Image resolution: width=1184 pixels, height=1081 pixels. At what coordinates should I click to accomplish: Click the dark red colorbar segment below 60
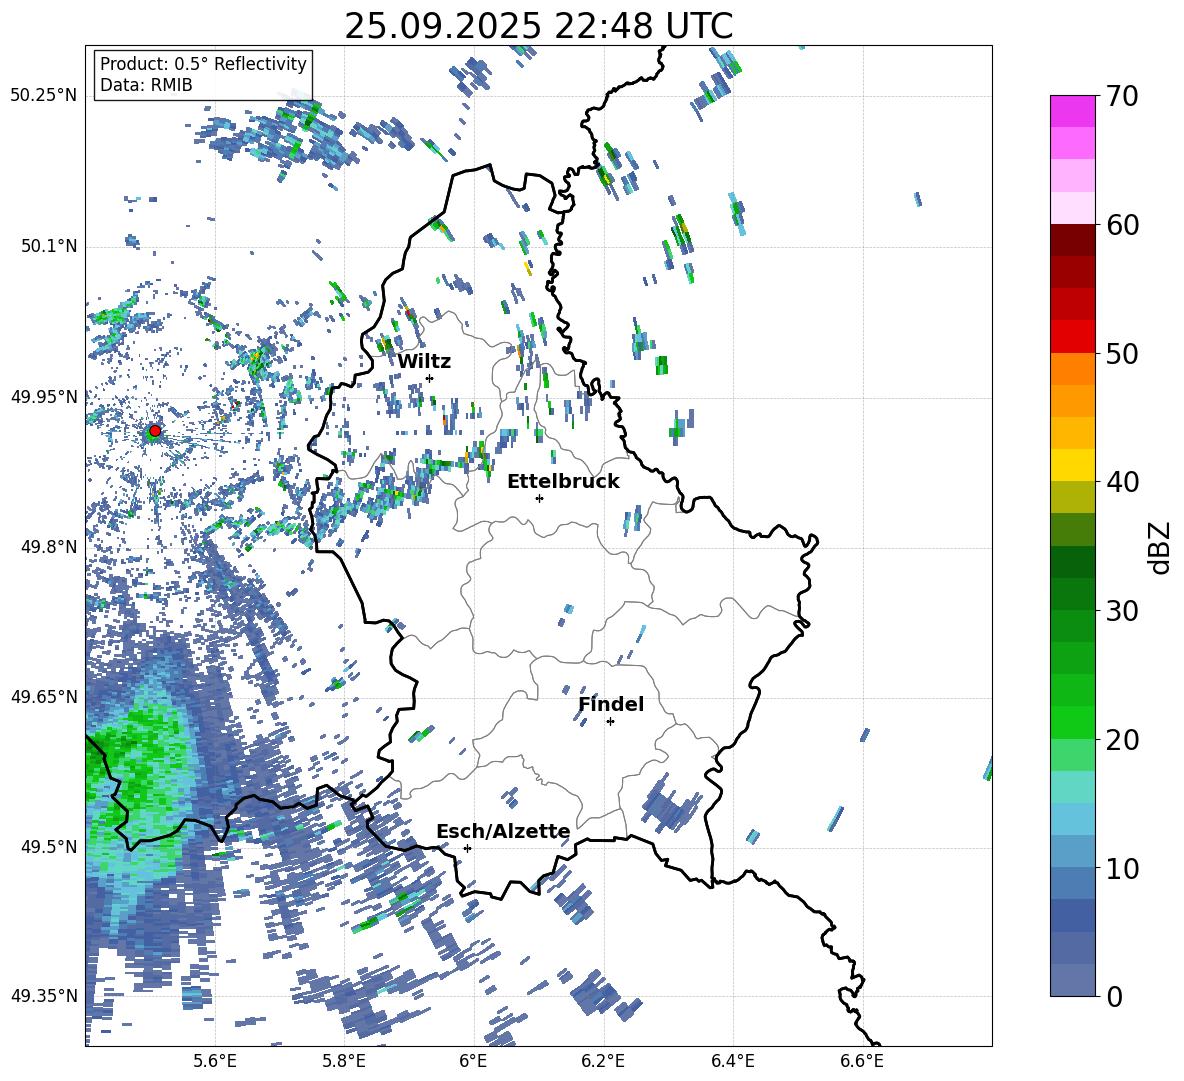coord(1072,240)
